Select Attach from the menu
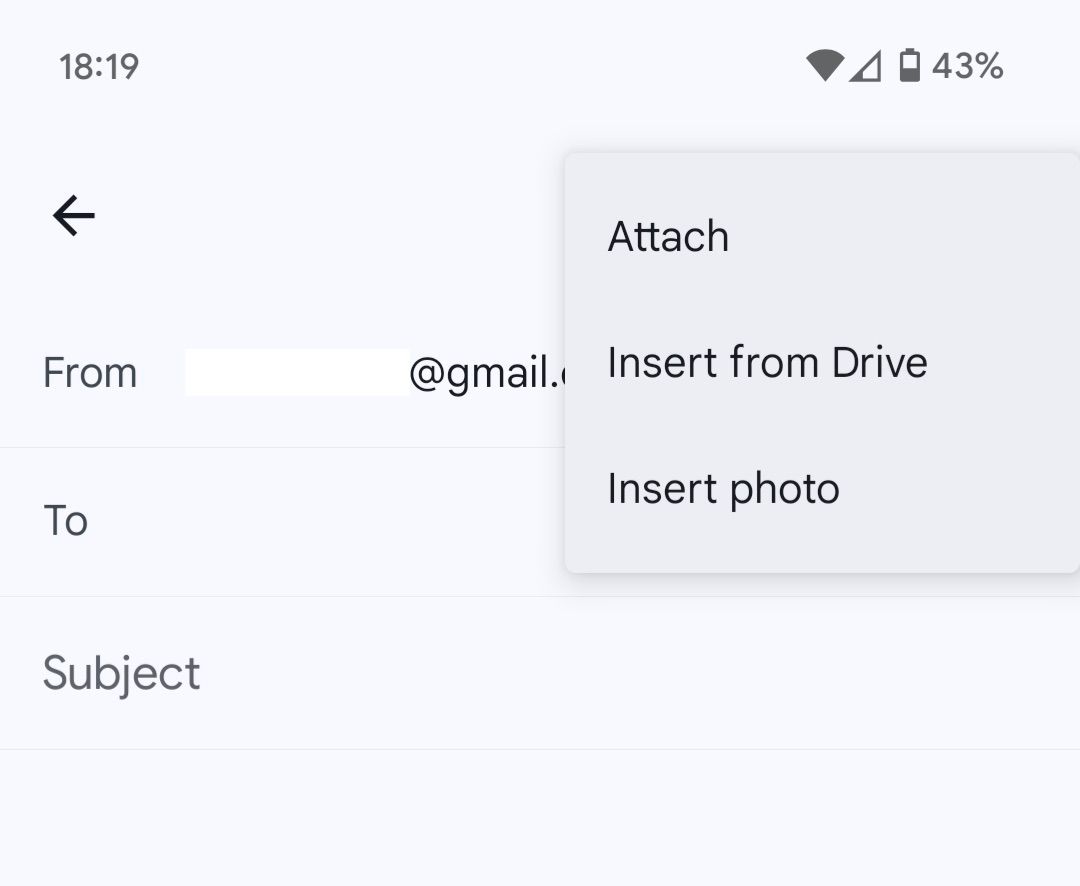 (668, 236)
